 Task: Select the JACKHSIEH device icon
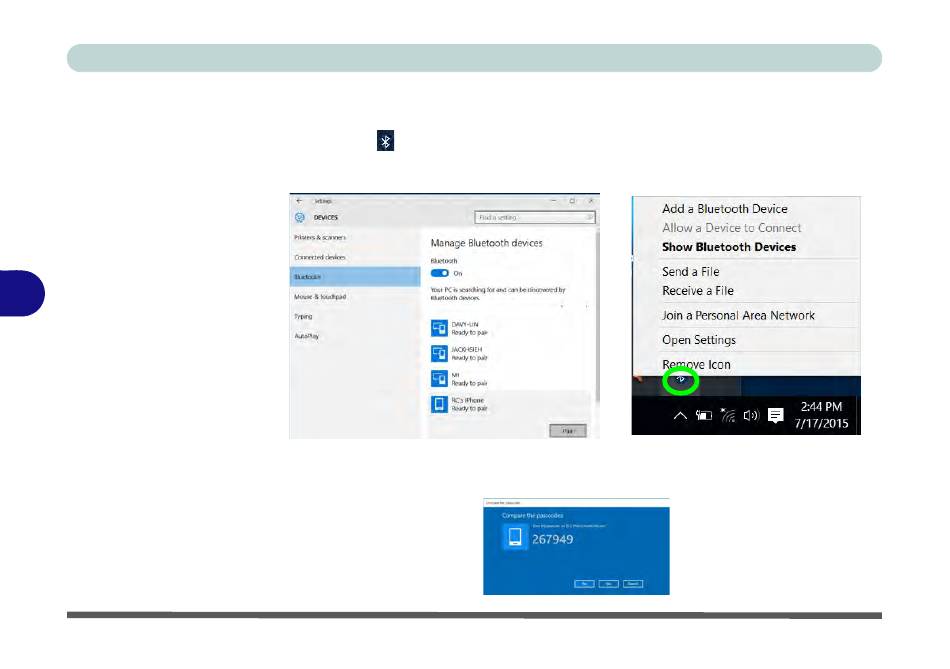439,353
